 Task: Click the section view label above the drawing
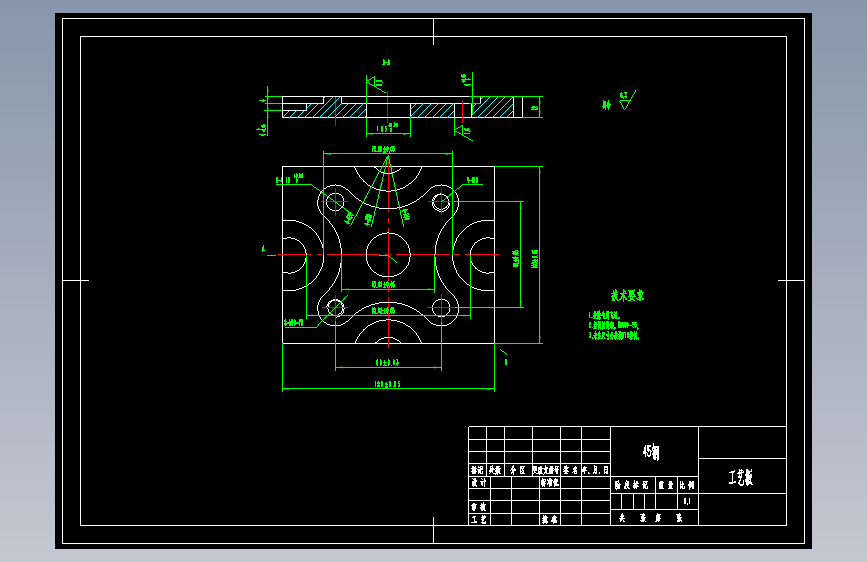386,62
